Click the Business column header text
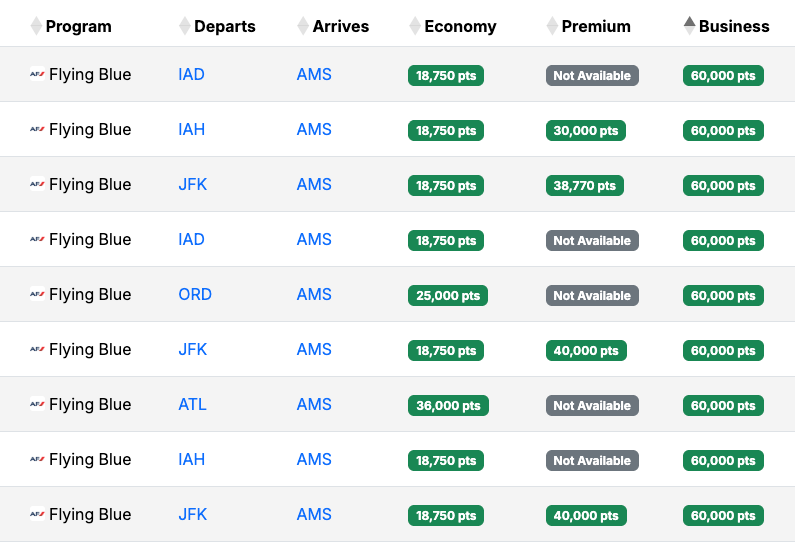 tap(734, 26)
